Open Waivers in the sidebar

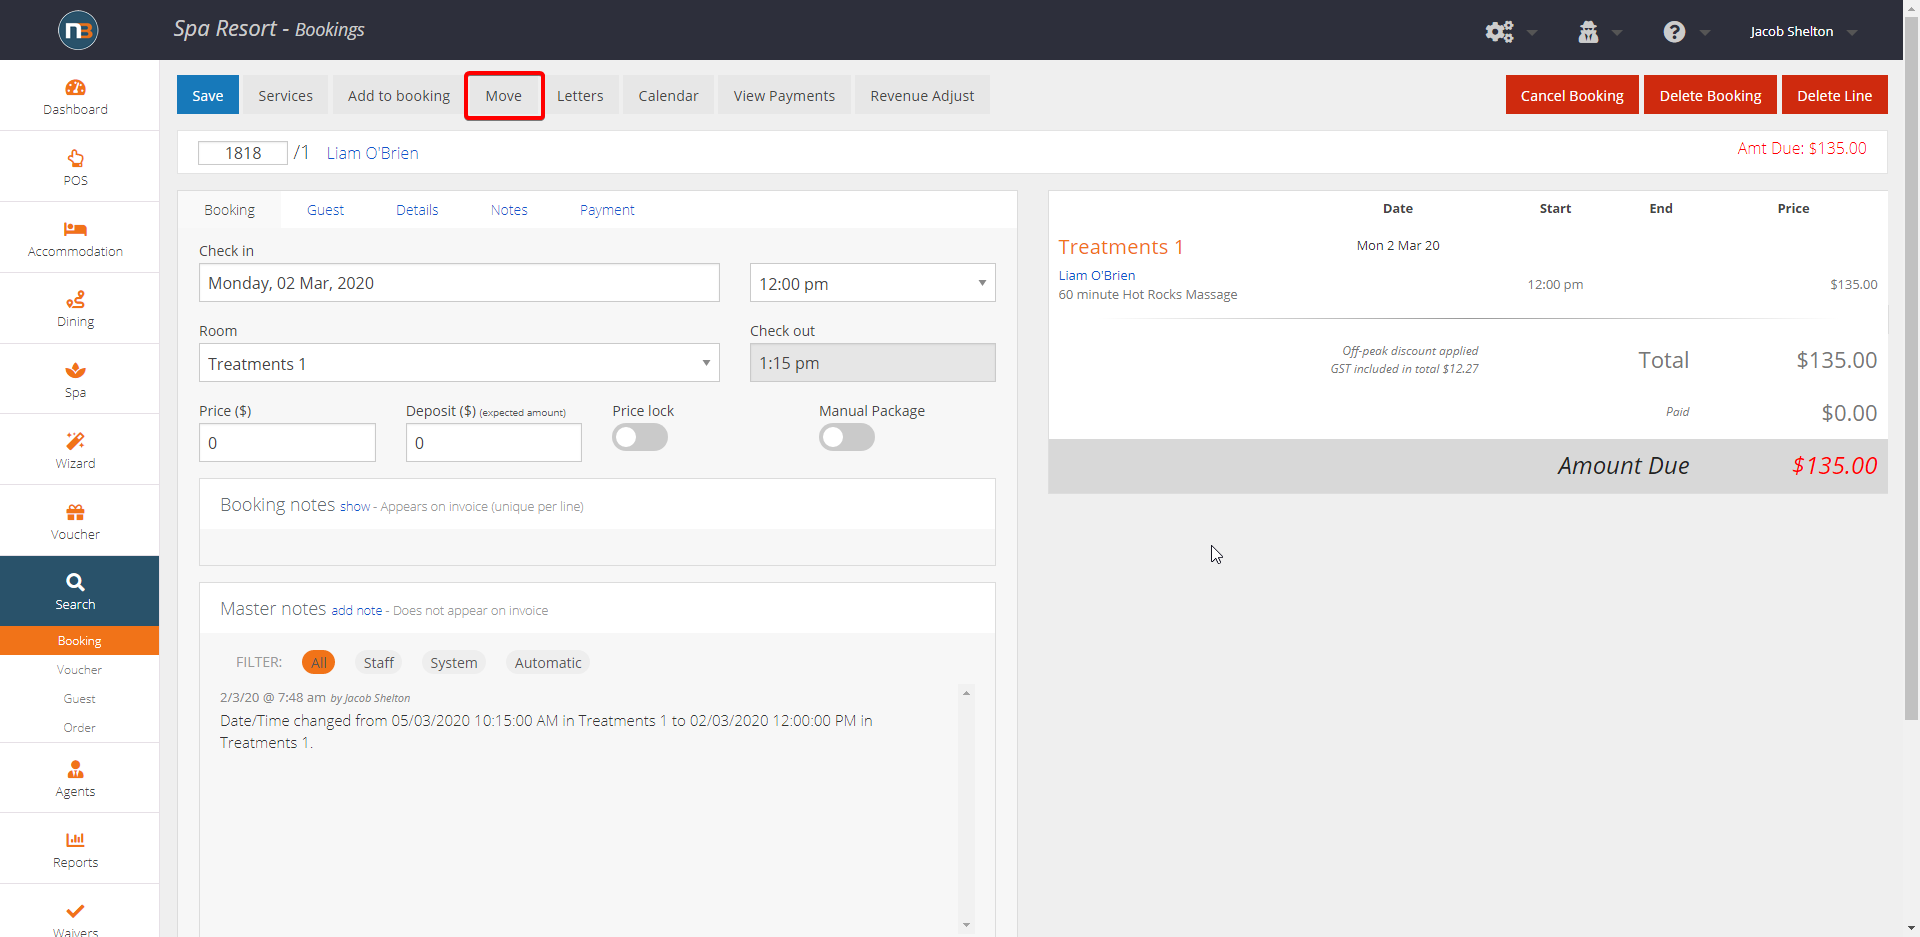coord(75,919)
